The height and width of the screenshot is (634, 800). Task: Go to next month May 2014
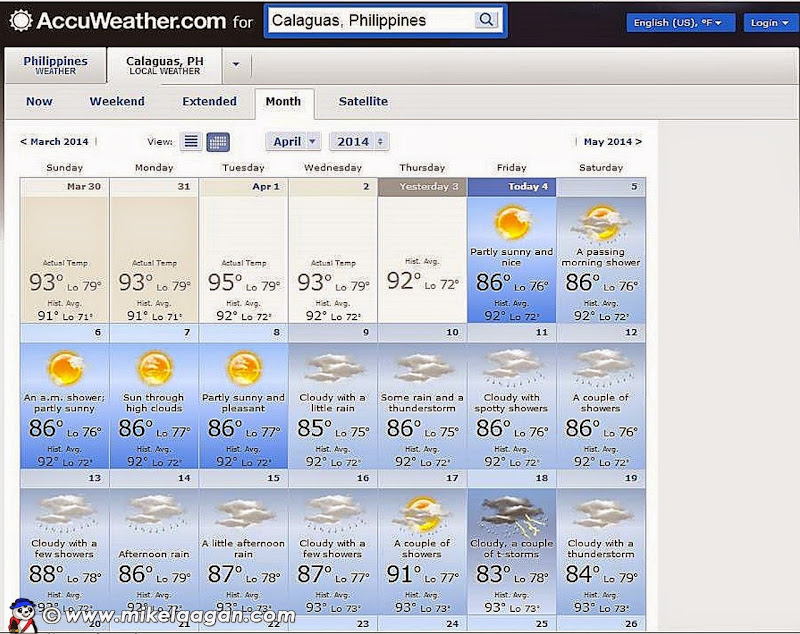point(612,142)
